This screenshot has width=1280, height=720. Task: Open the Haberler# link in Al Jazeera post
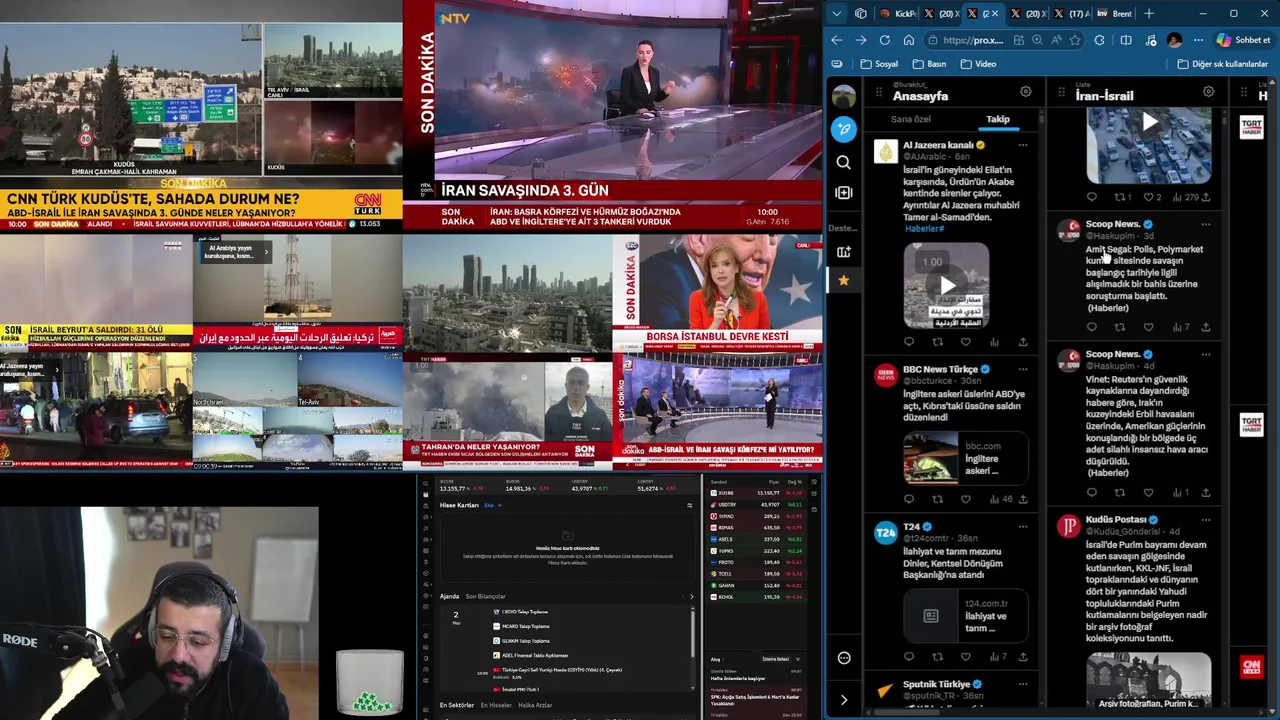924,229
